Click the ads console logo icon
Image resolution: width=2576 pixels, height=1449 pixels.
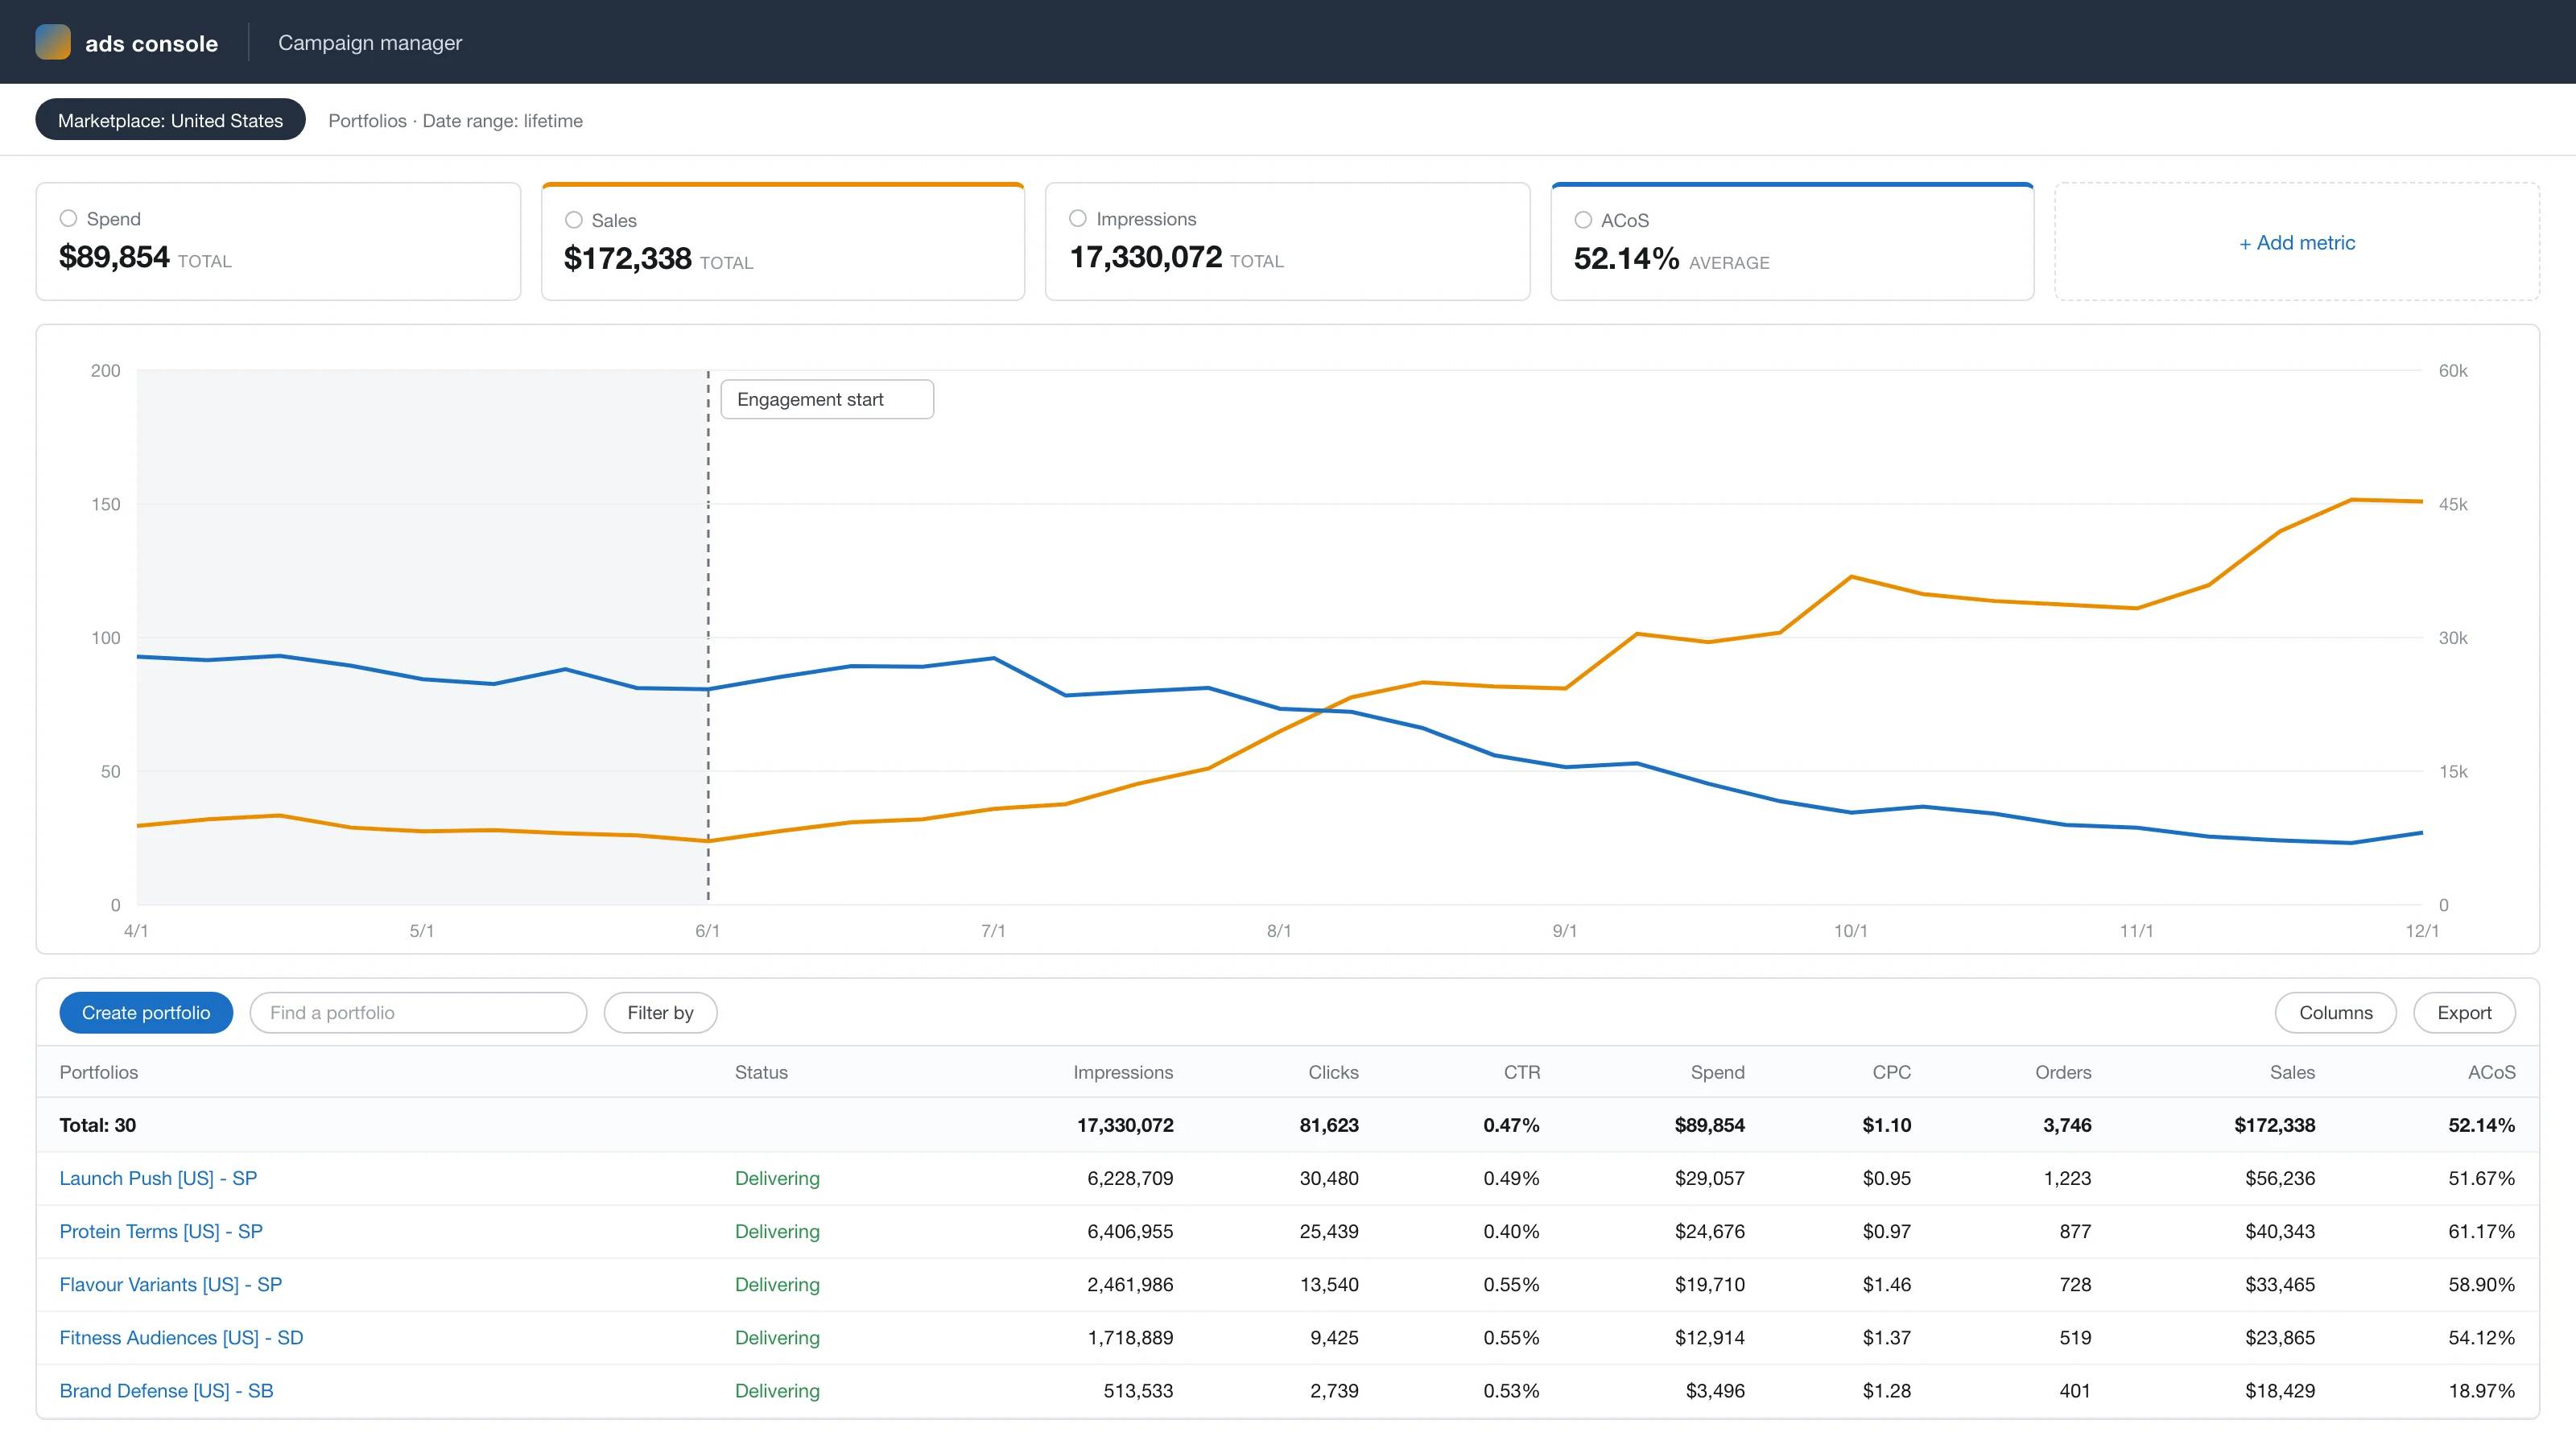pyautogui.click(x=53, y=42)
